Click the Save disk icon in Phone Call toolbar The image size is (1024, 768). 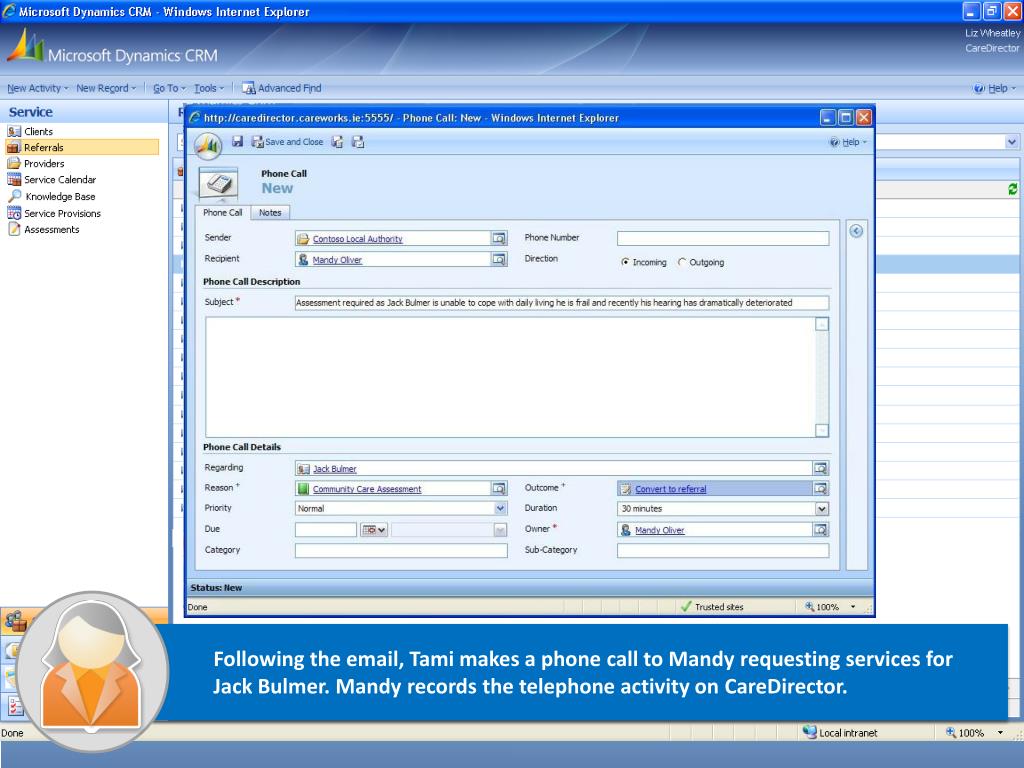click(238, 142)
